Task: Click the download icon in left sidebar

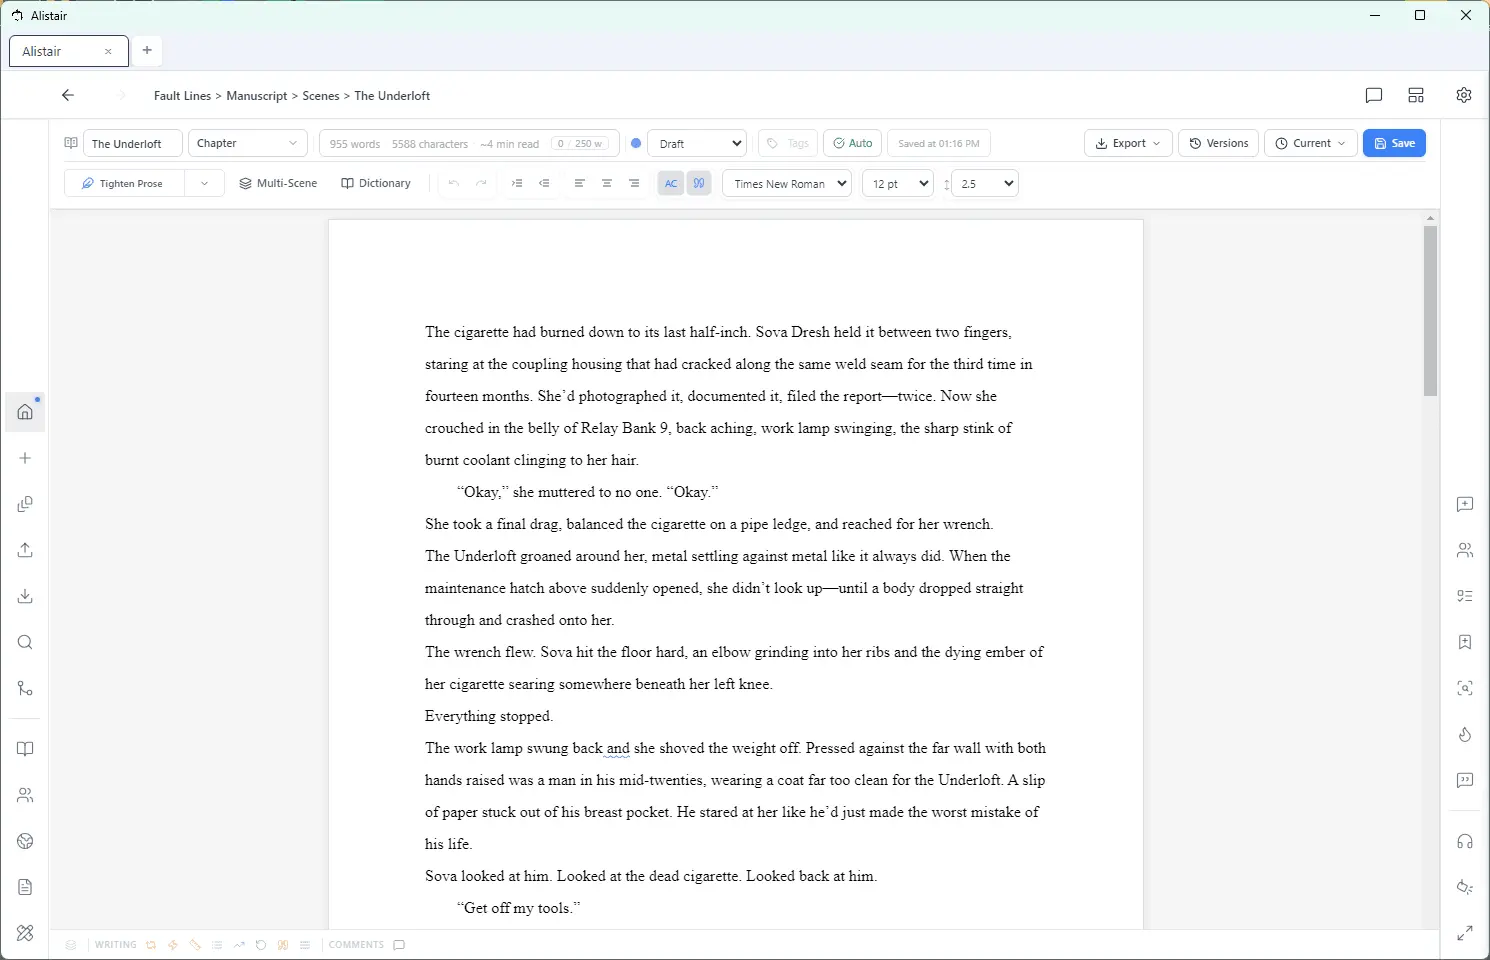Action: pyautogui.click(x=25, y=596)
